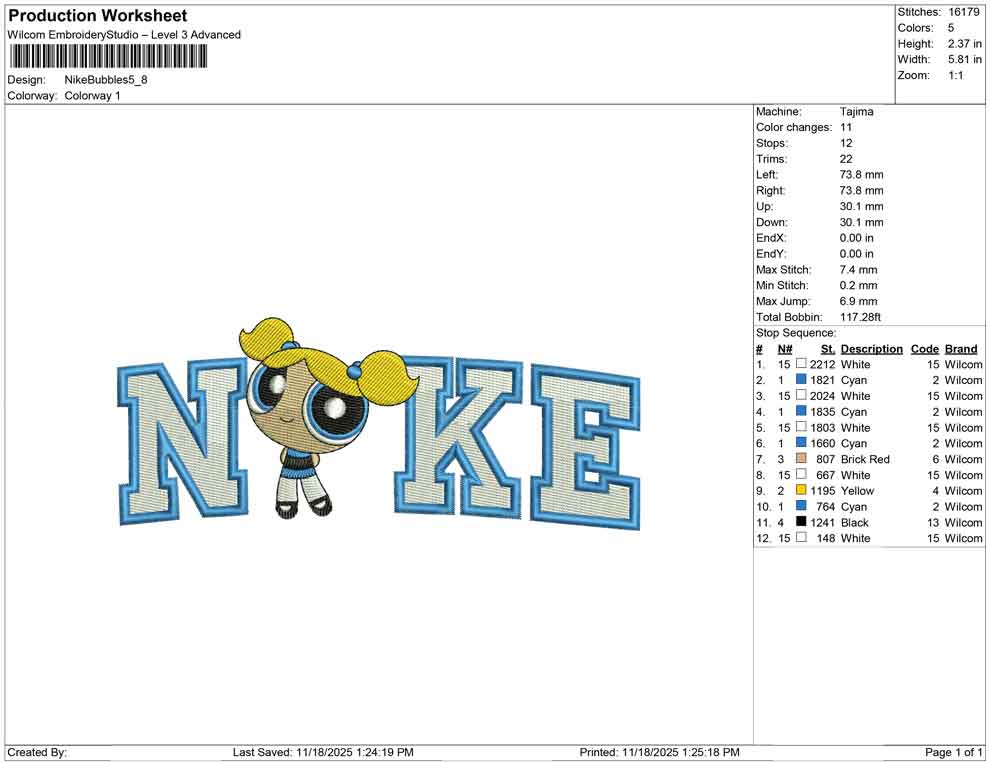Click the 'EndY:' label

pos(771,254)
